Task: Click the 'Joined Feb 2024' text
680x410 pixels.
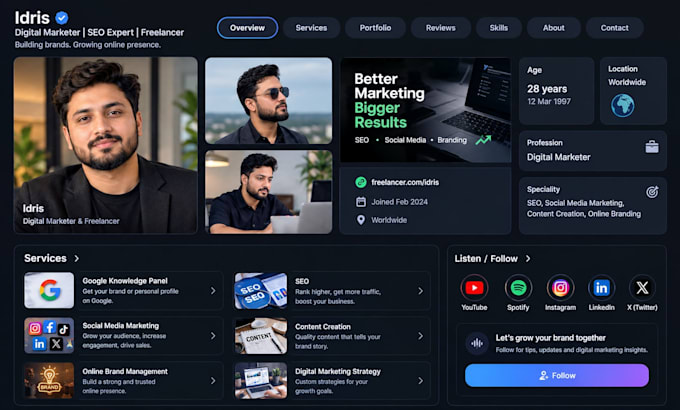Action: 399,202
